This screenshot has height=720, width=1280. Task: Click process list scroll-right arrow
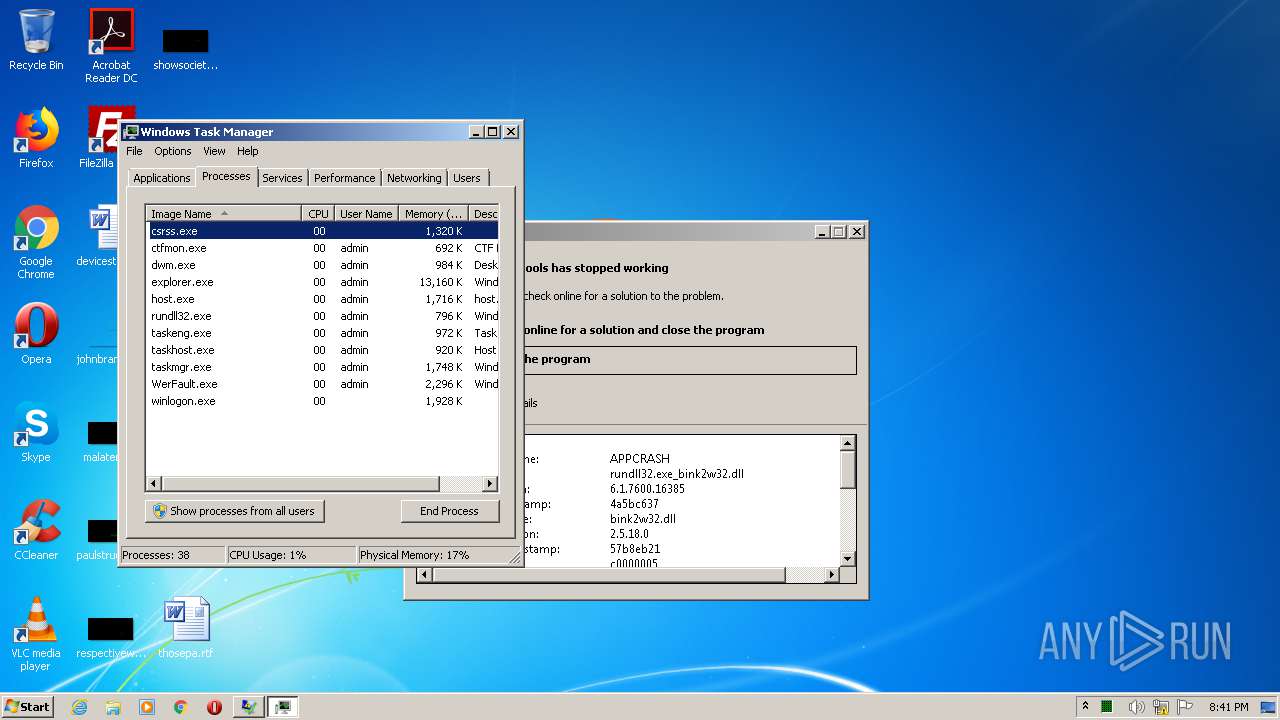point(490,484)
